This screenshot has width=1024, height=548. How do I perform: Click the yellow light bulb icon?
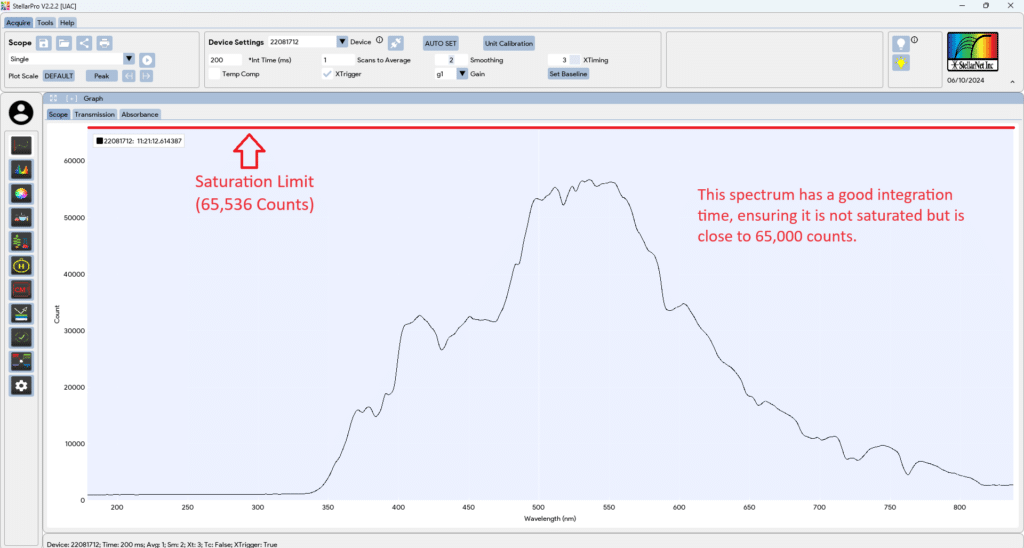click(901, 63)
